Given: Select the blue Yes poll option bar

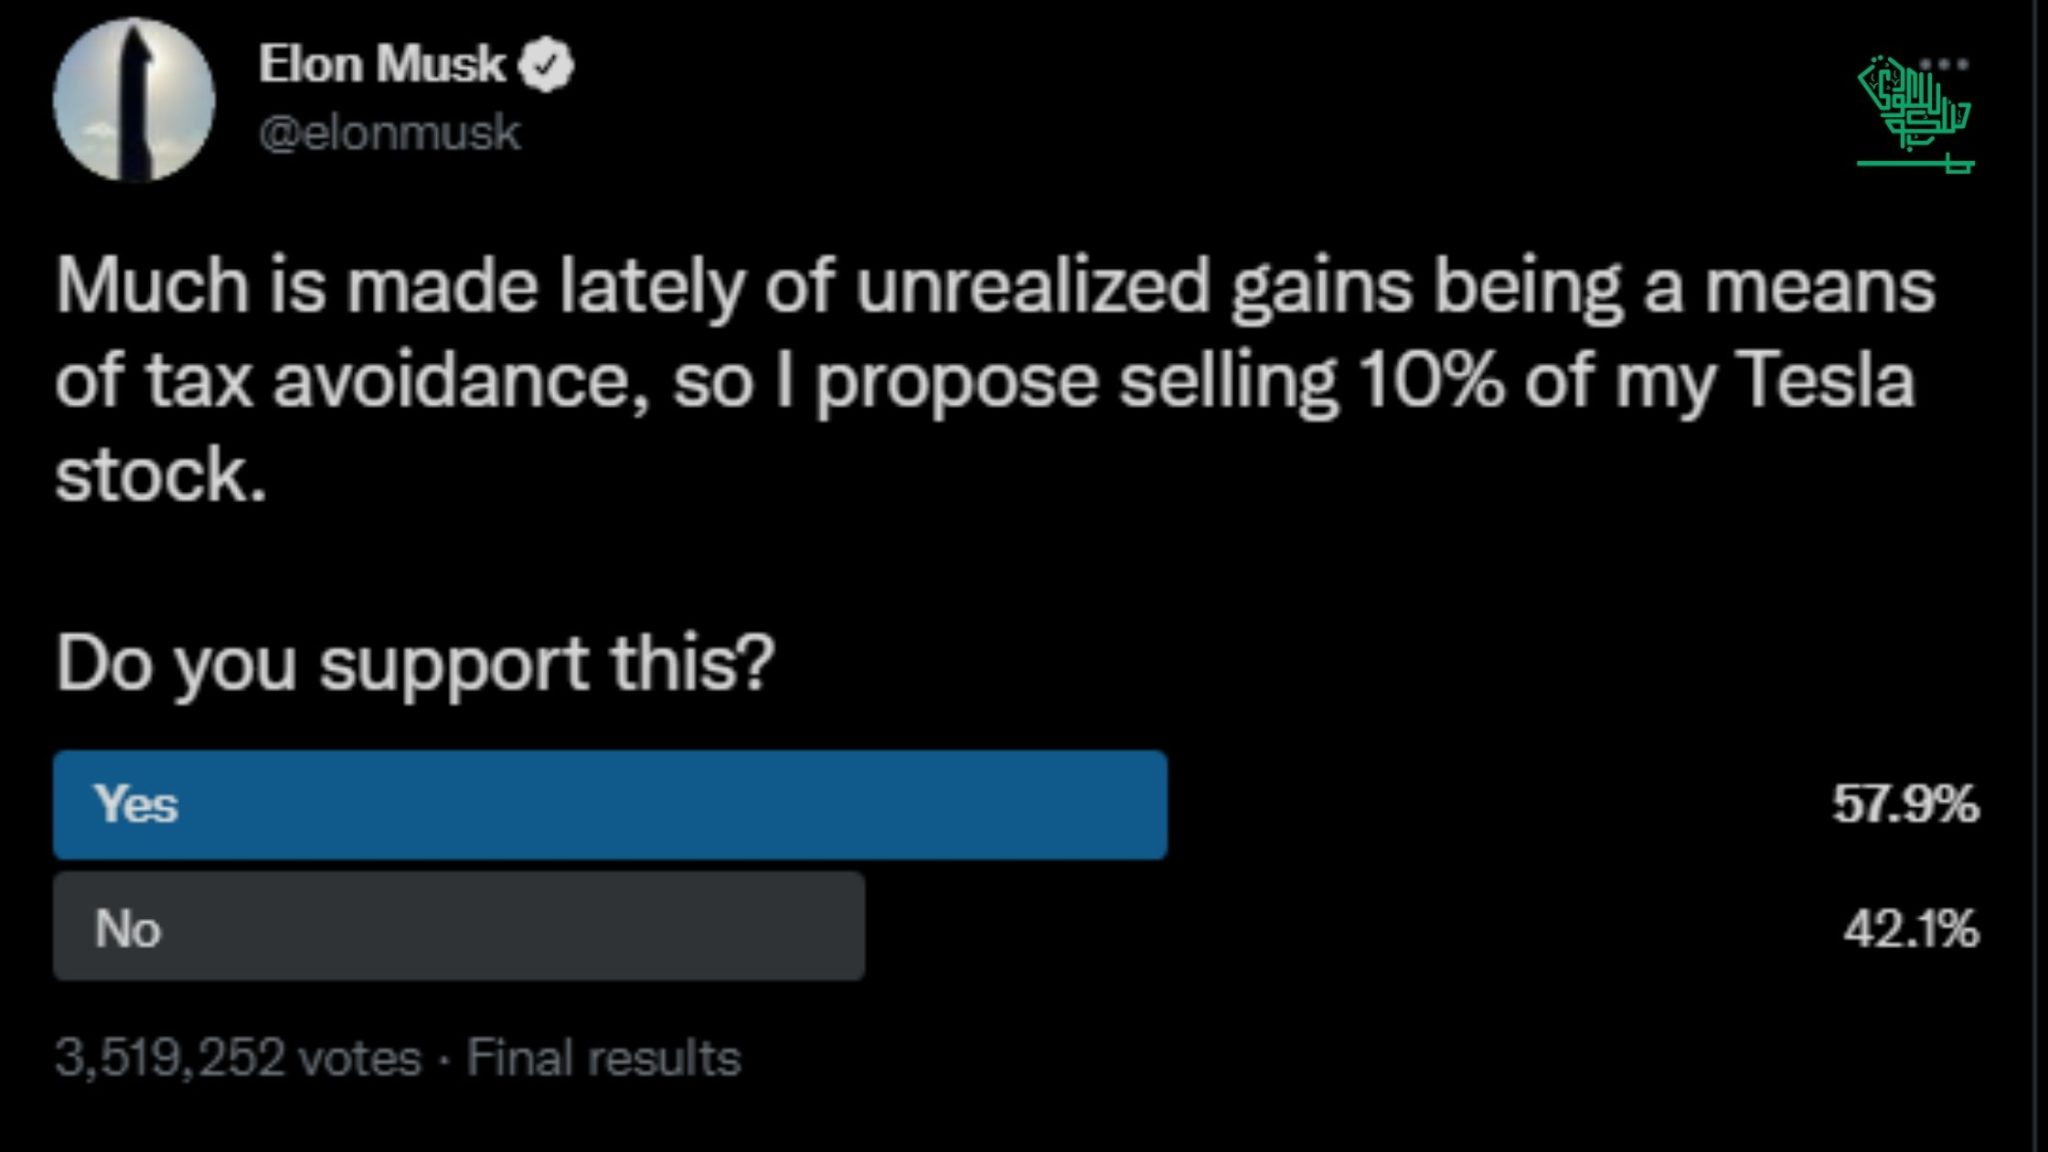Looking at the screenshot, I should [610, 805].
